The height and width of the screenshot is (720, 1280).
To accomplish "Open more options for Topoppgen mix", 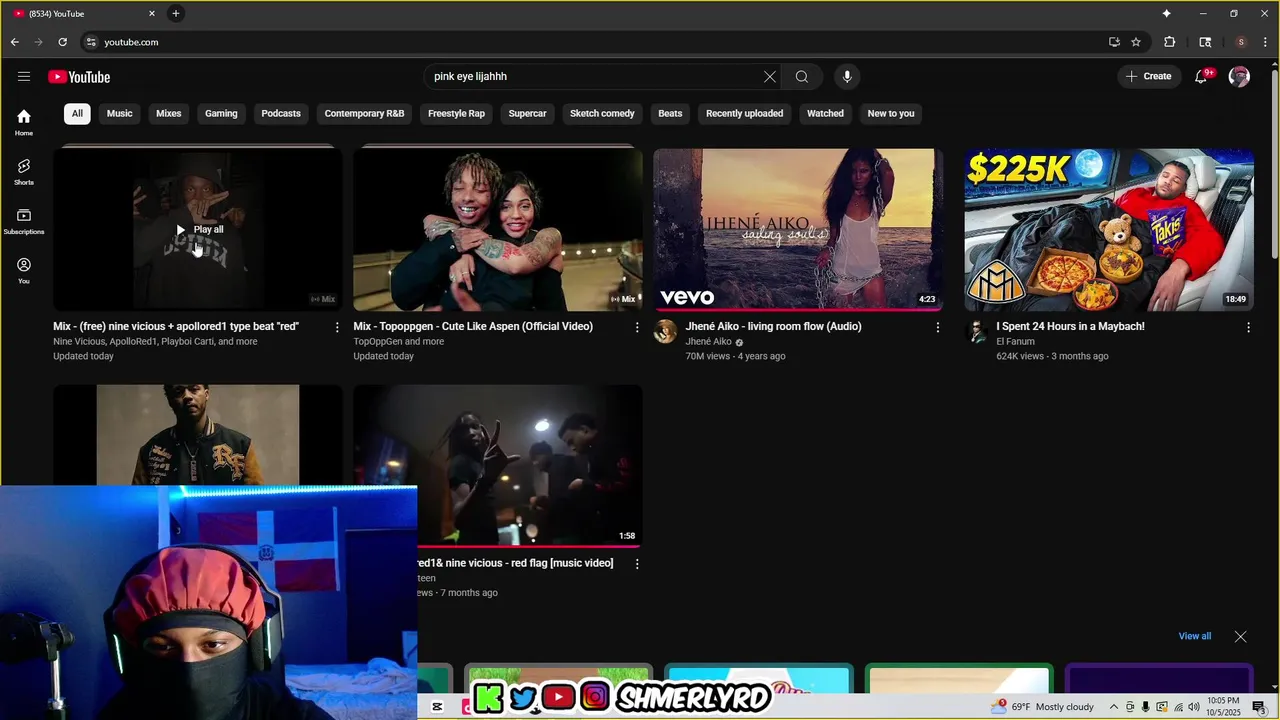I will [x=637, y=327].
